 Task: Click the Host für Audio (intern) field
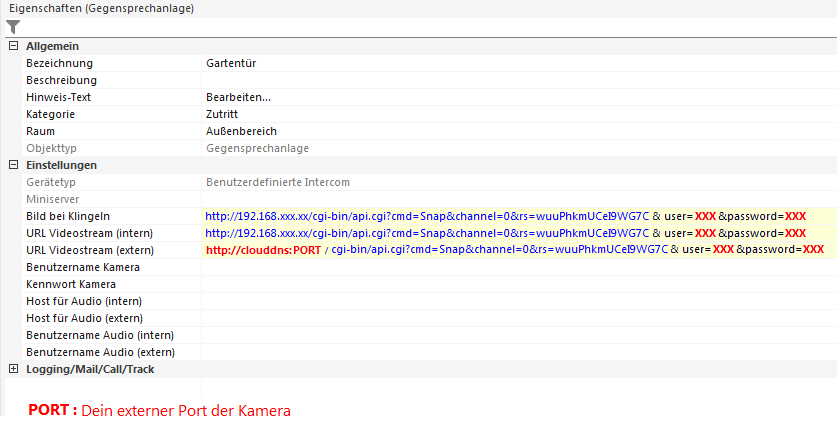point(500,301)
